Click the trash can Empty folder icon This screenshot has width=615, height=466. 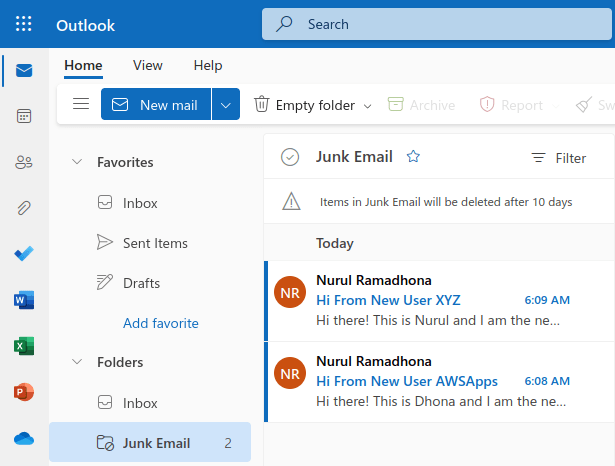tap(262, 104)
